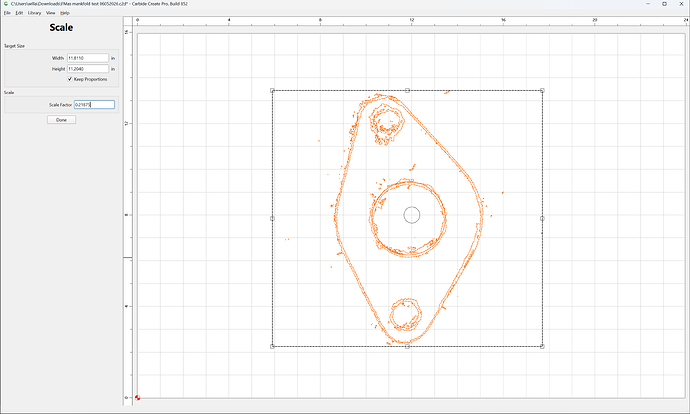The height and width of the screenshot is (414, 690).
Task: Click the top-right selection handle
Action: (x=542, y=91)
